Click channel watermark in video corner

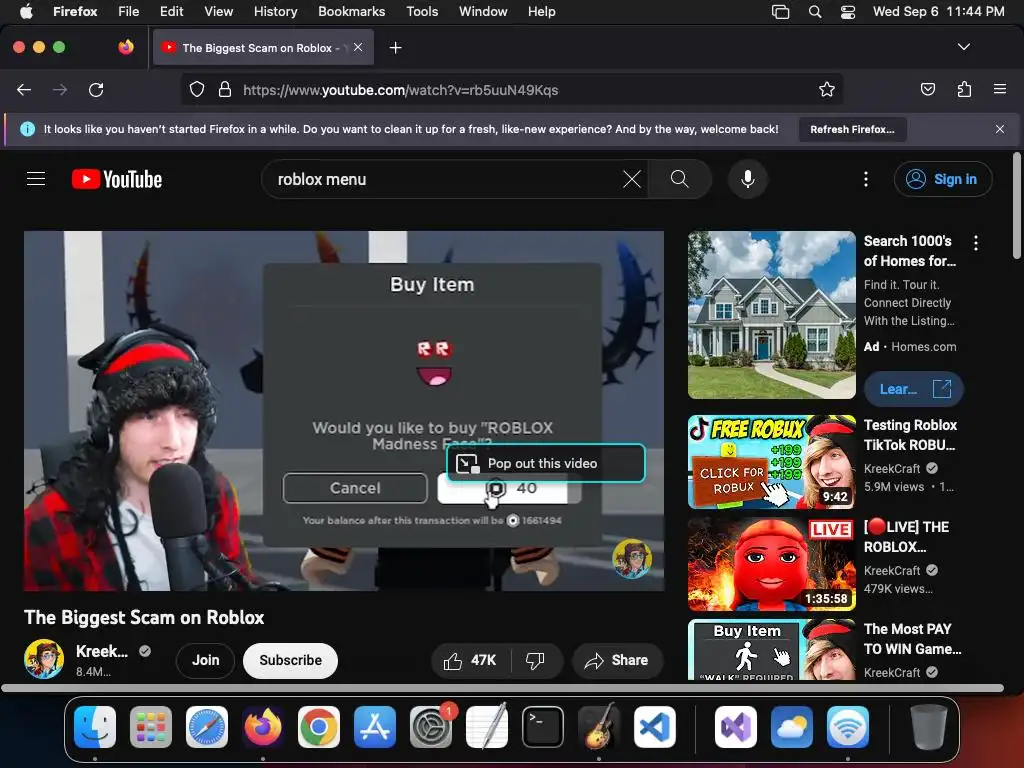pyautogui.click(x=632, y=558)
